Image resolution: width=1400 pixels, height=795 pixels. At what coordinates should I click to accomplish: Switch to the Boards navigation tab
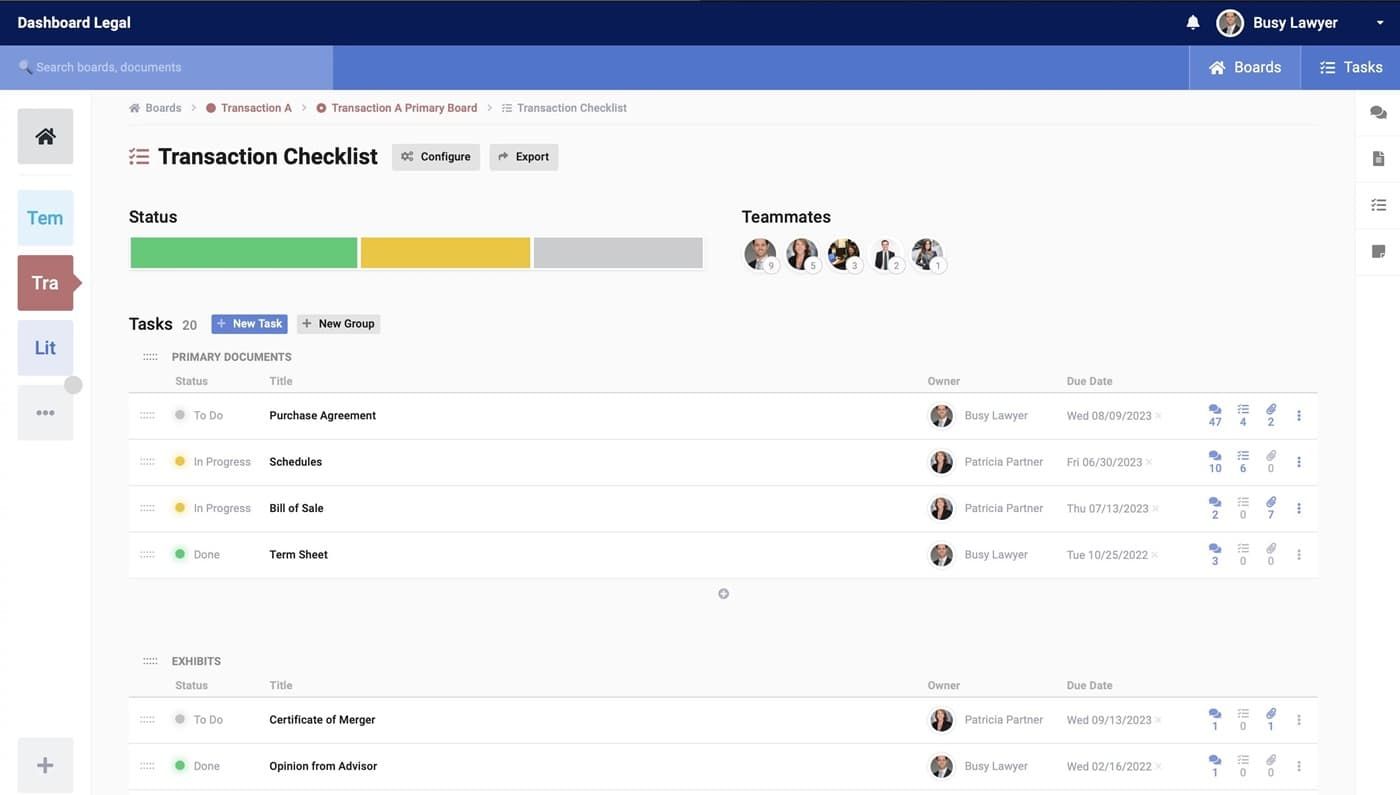coord(1245,66)
